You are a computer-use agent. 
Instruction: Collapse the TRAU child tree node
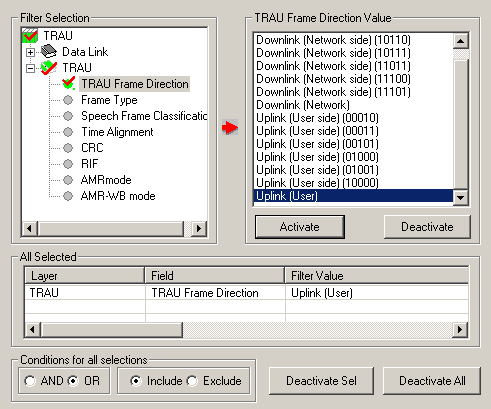[30, 68]
